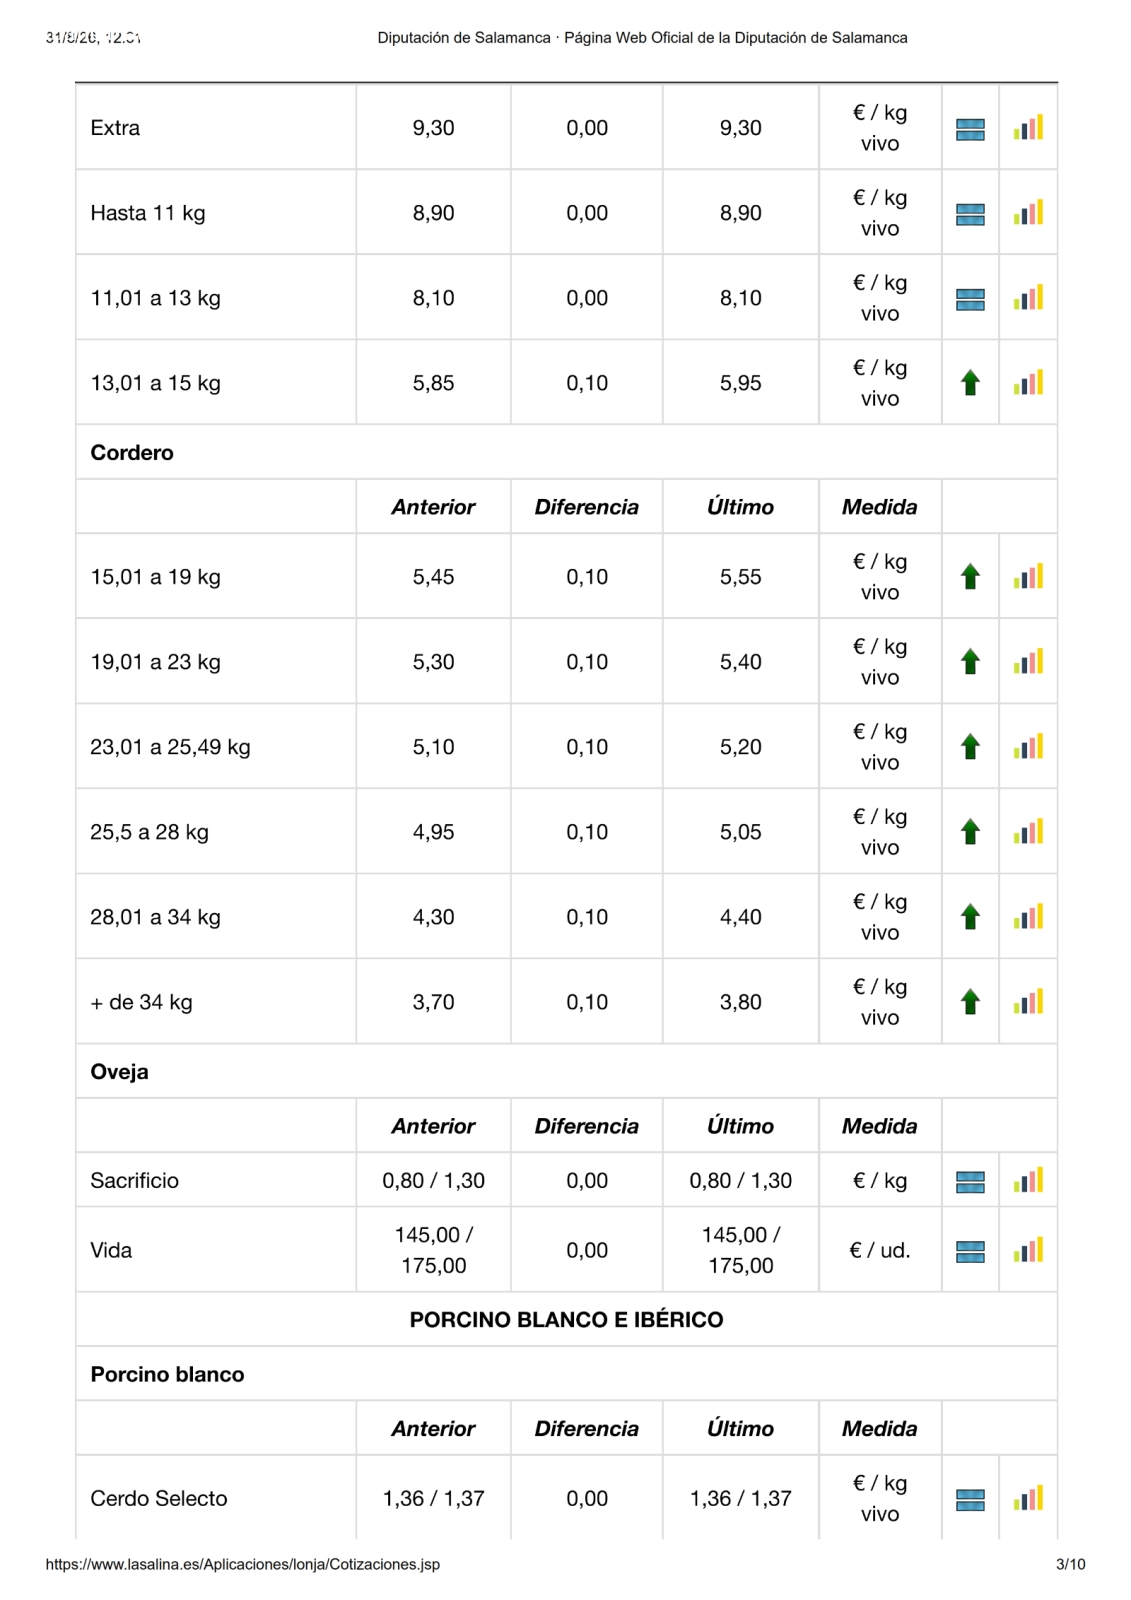This screenshot has width=1131, height=1600.
Task: Select the Oveja section heading
Action: pyautogui.click(x=119, y=1072)
